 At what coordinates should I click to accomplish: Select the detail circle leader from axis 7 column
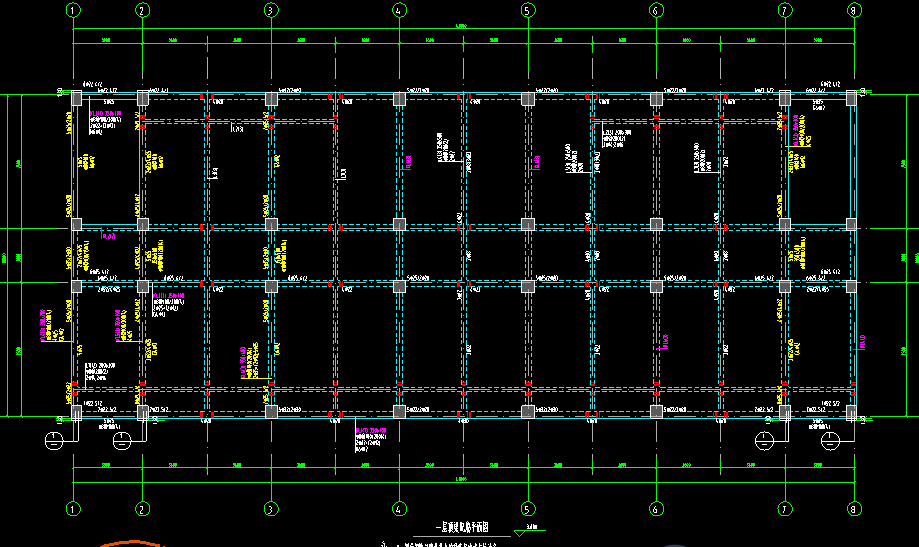pos(764,441)
